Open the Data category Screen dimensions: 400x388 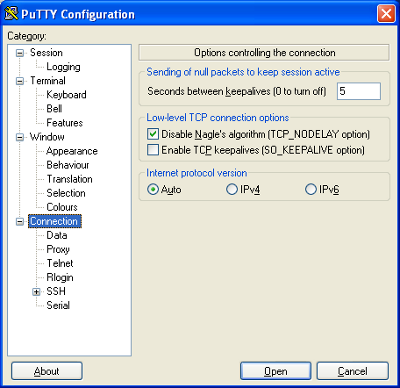(57, 236)
